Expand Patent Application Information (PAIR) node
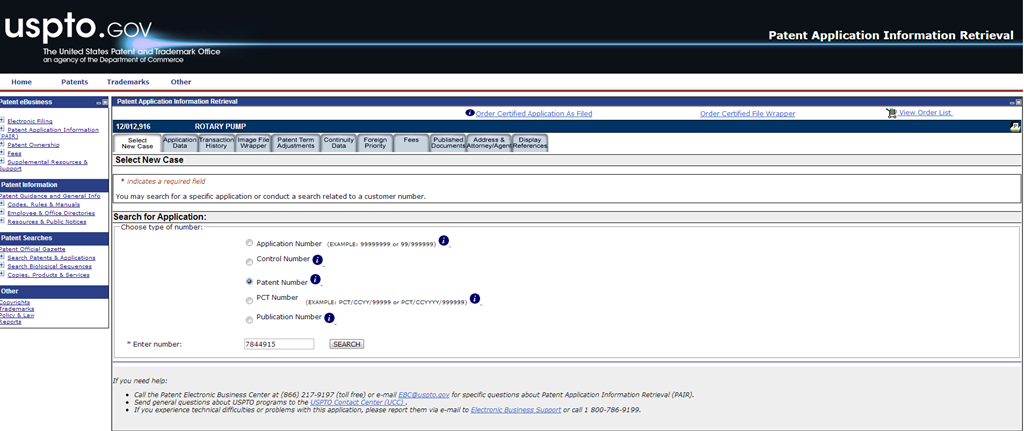This screenshot has height=431, width=1024. (3, 129)
